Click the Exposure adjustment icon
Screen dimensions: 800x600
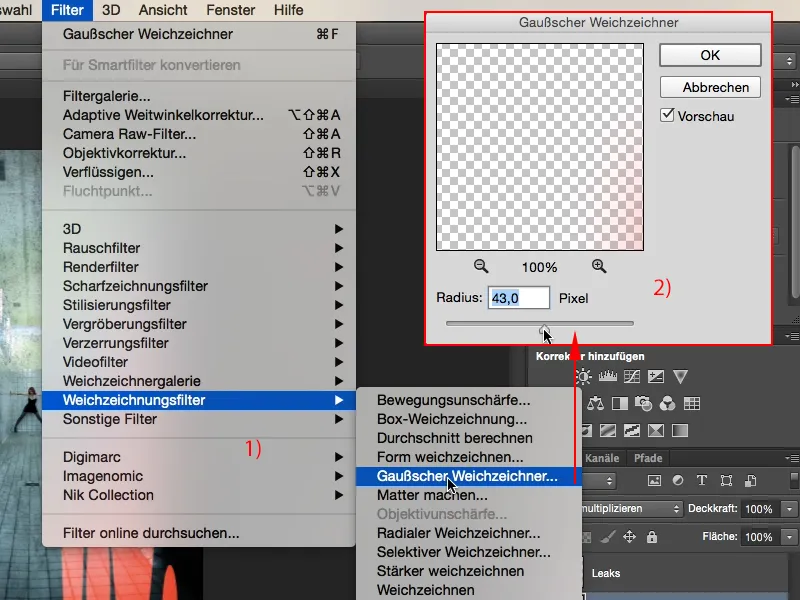pyautogui.click(x=656, y=377)
